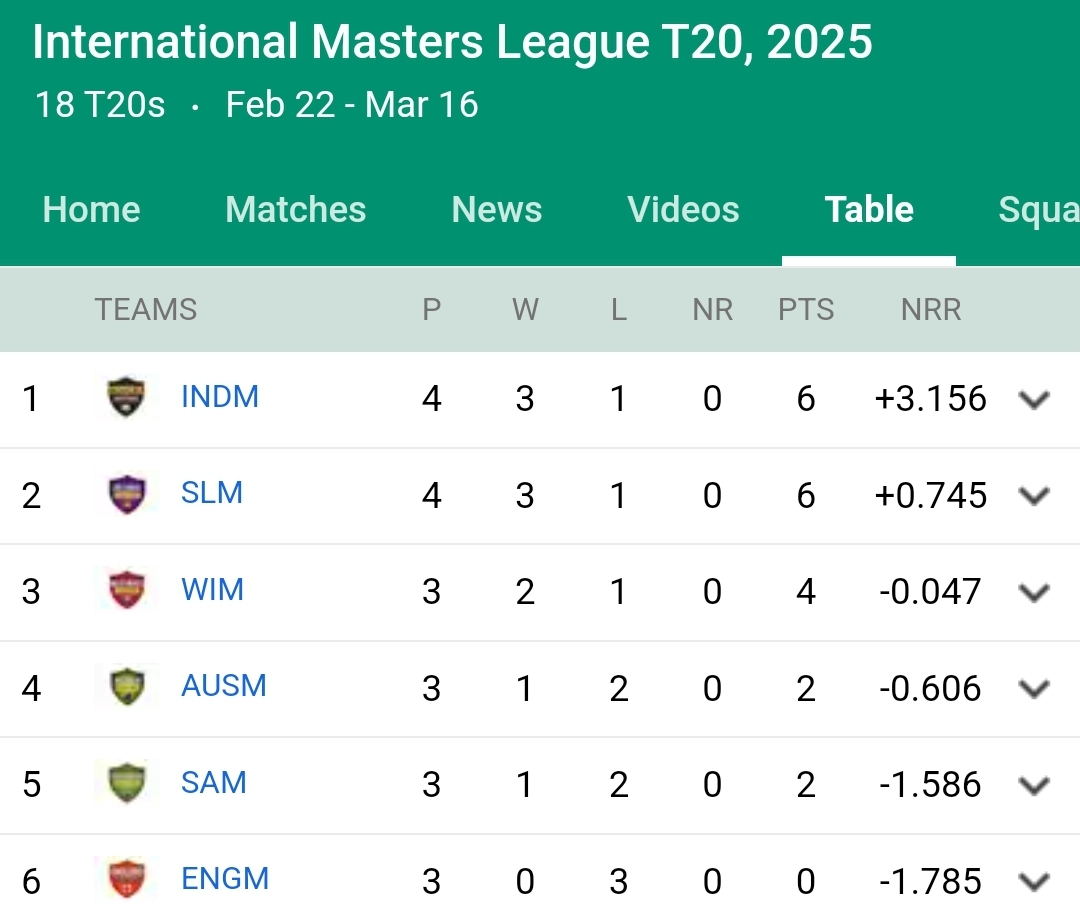The width and height of the screenshot is (1080, 918).
Task: Click the INDM team shield logo
Action: [127, 397]
